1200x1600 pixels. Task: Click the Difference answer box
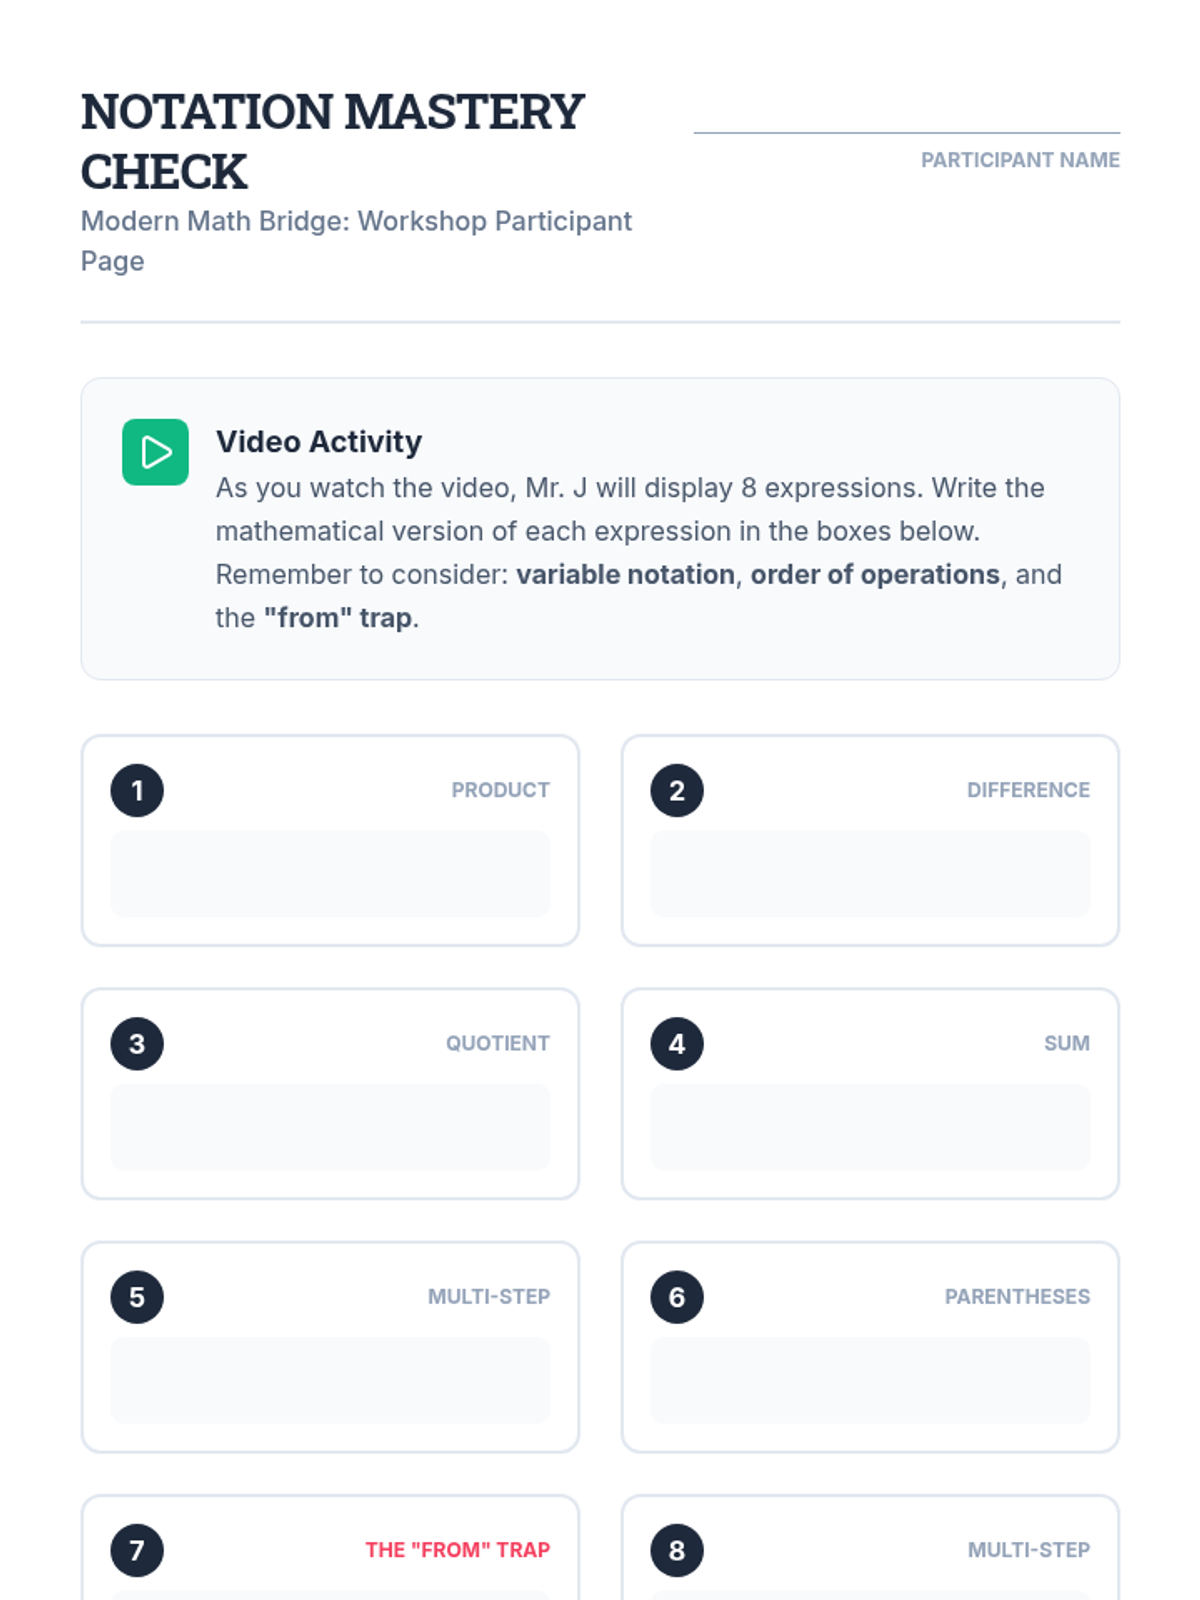[870, 874]
